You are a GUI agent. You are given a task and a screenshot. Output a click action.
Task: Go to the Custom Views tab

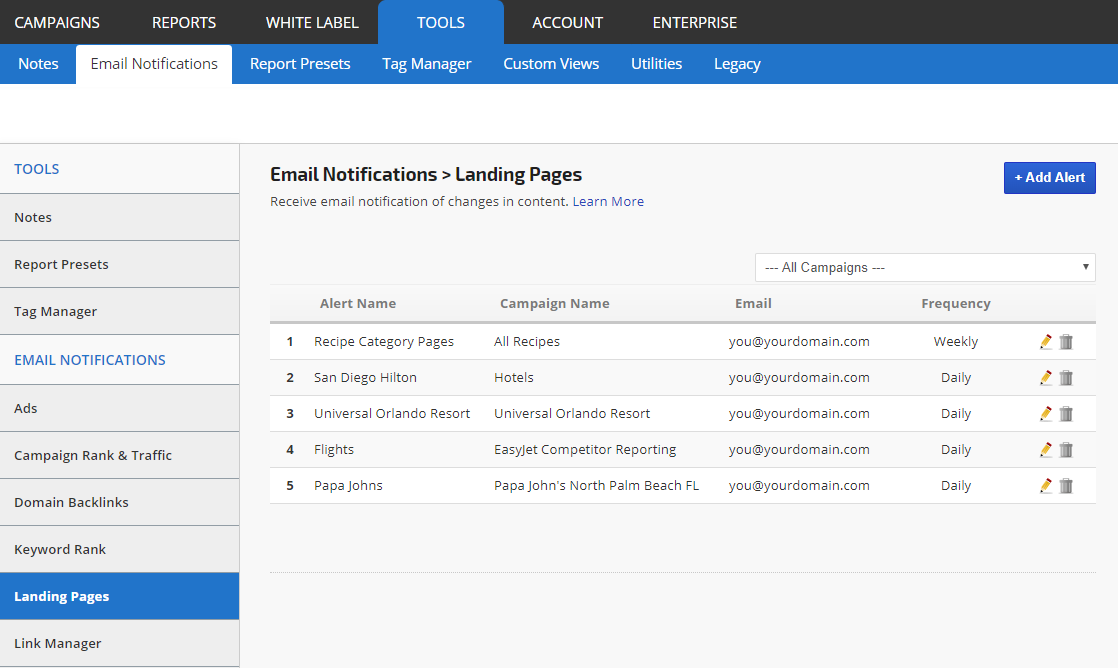pyautogui.click(x=551, y=64)
